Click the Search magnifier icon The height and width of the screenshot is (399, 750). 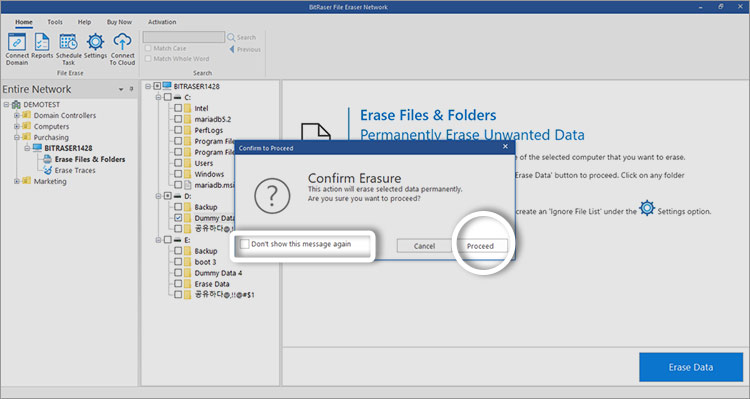coord(231,37)
